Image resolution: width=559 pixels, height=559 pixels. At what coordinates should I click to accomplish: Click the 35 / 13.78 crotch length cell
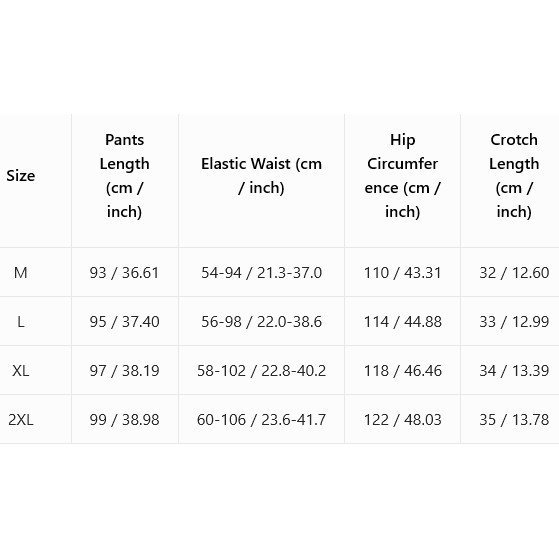point(514,420)
